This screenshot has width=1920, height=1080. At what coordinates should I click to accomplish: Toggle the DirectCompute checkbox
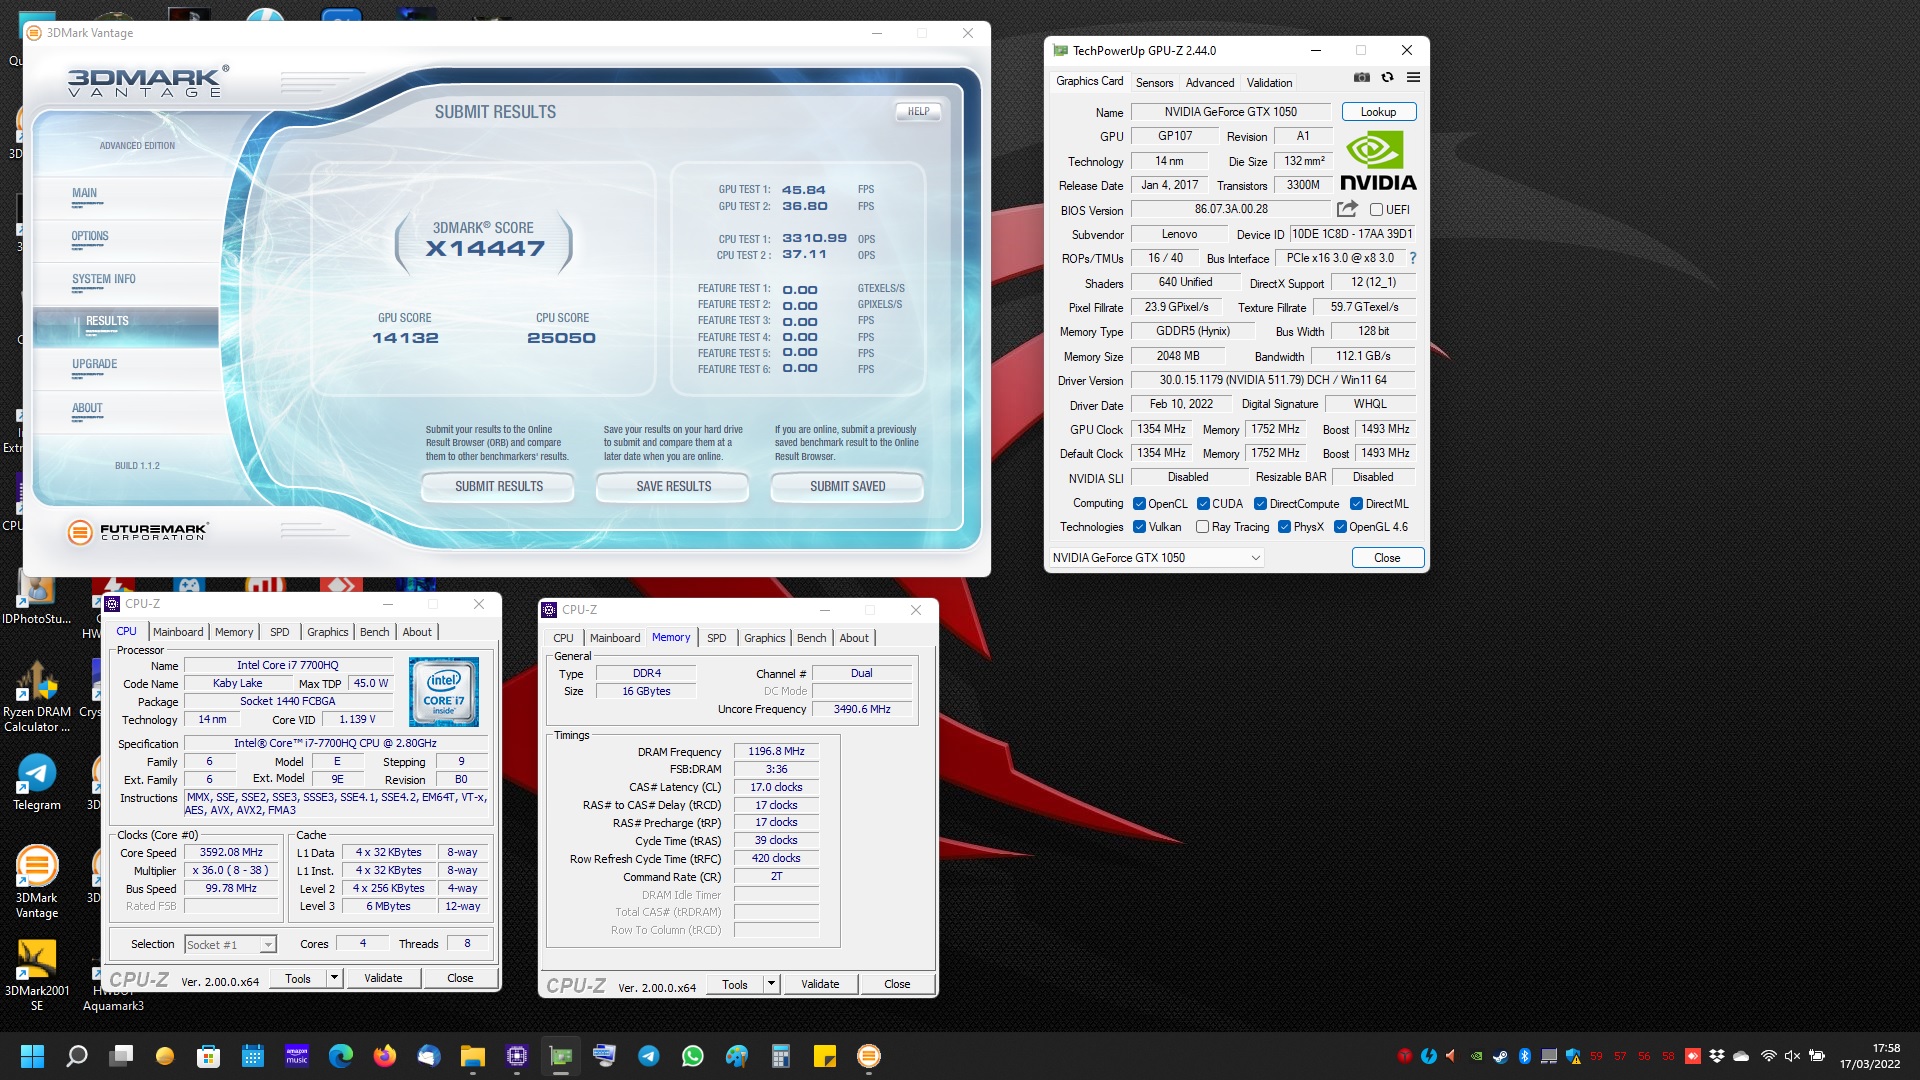click(1260, 504)
